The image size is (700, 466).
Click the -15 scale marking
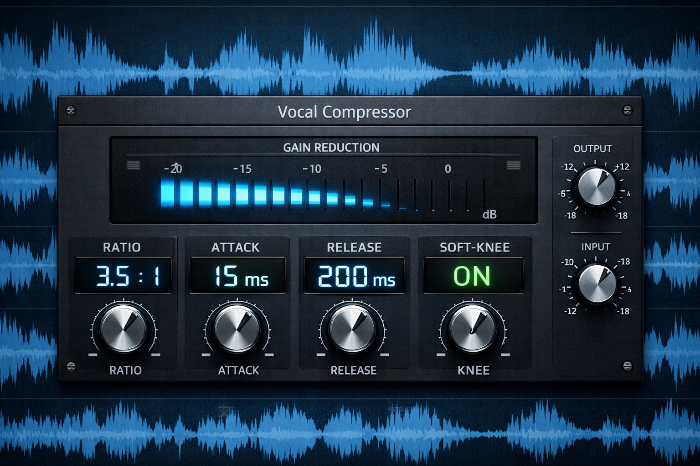242,169
